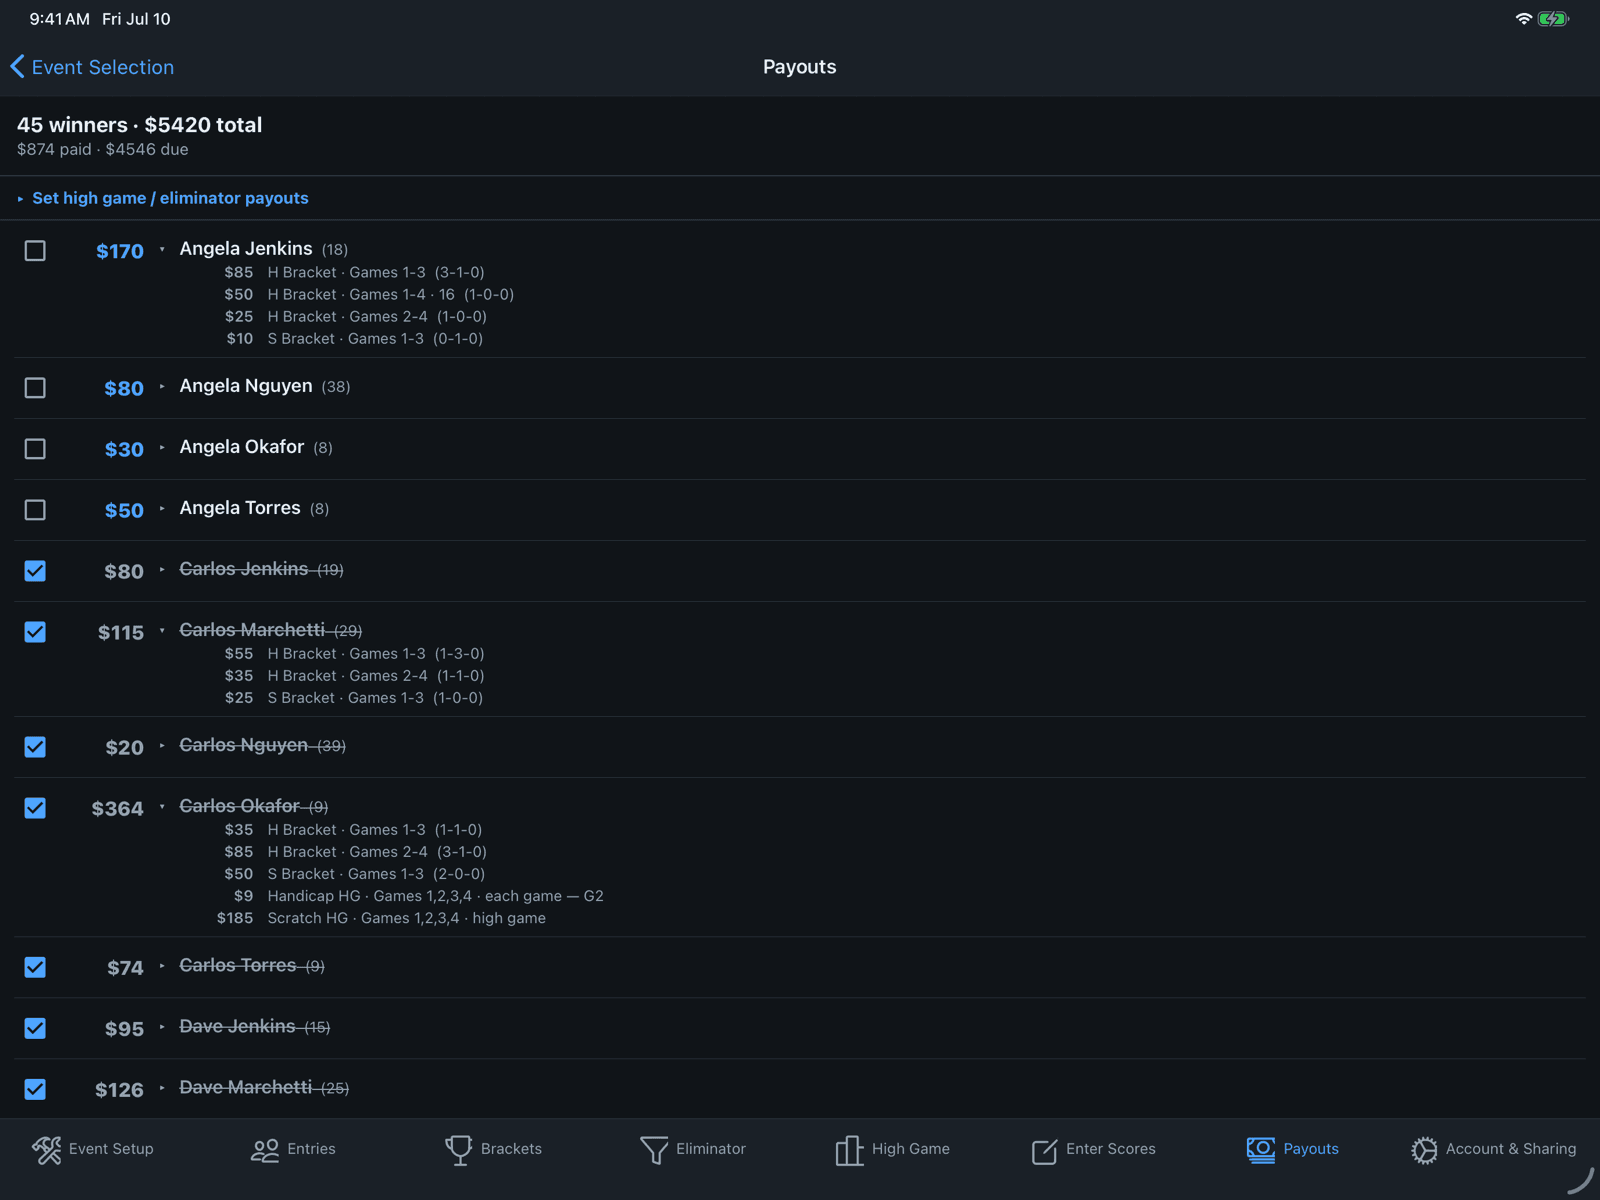The width and height of the screenshot is (1600, 1200).
Task: Tap Angela Torres $50 amount
Action: (124, 510)
